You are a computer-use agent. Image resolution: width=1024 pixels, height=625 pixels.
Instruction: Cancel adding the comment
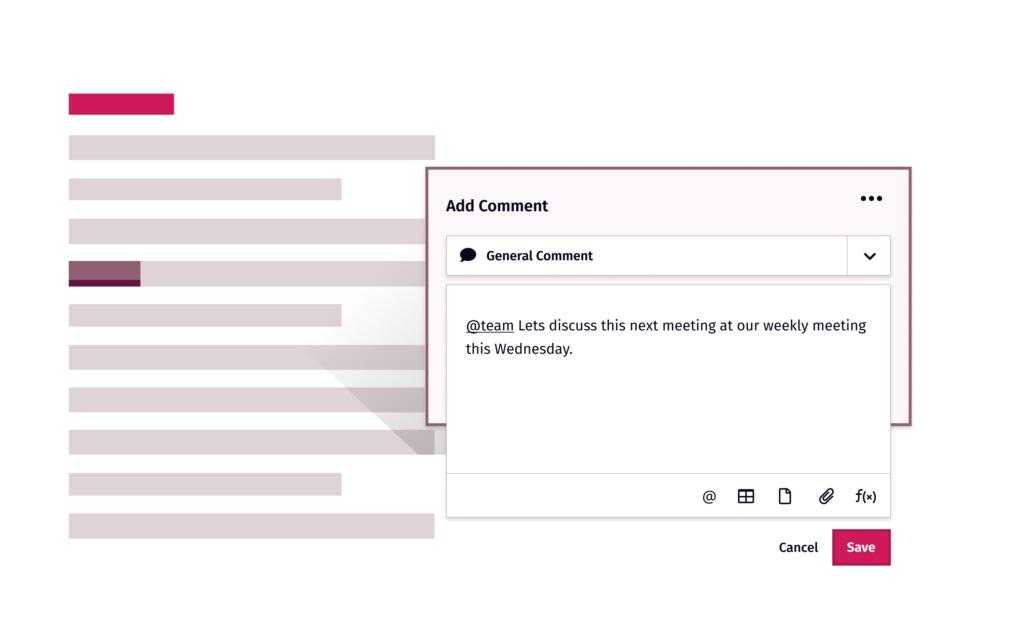tap(798, 547)
